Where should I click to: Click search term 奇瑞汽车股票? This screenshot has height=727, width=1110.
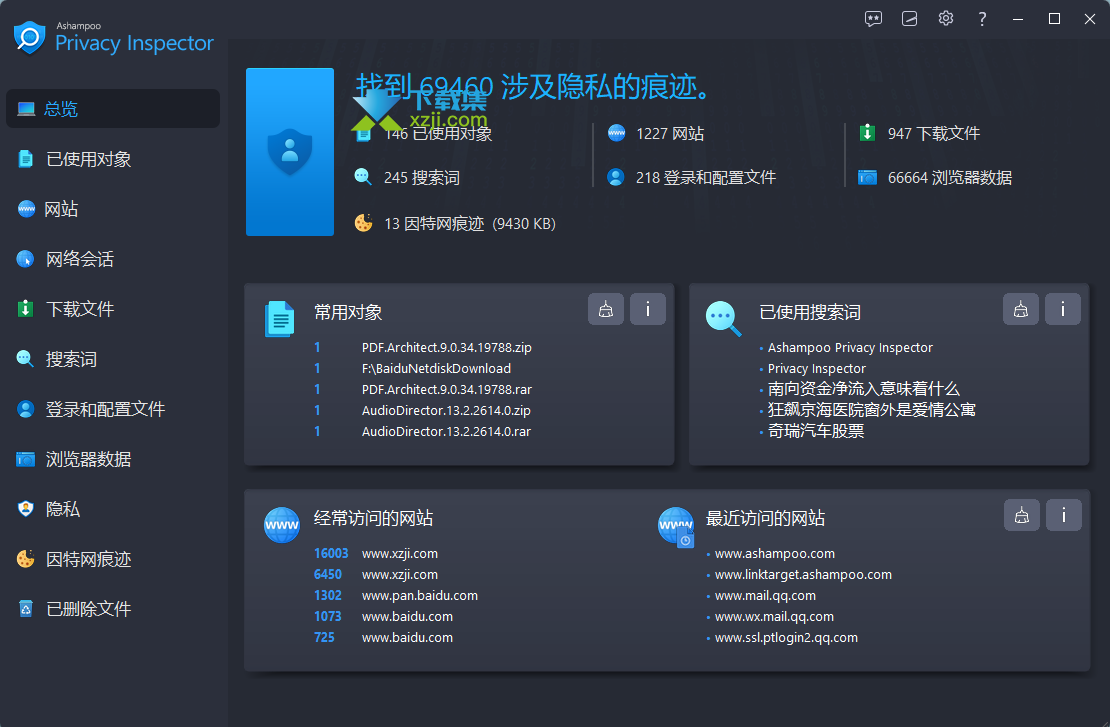coord(816,431)
